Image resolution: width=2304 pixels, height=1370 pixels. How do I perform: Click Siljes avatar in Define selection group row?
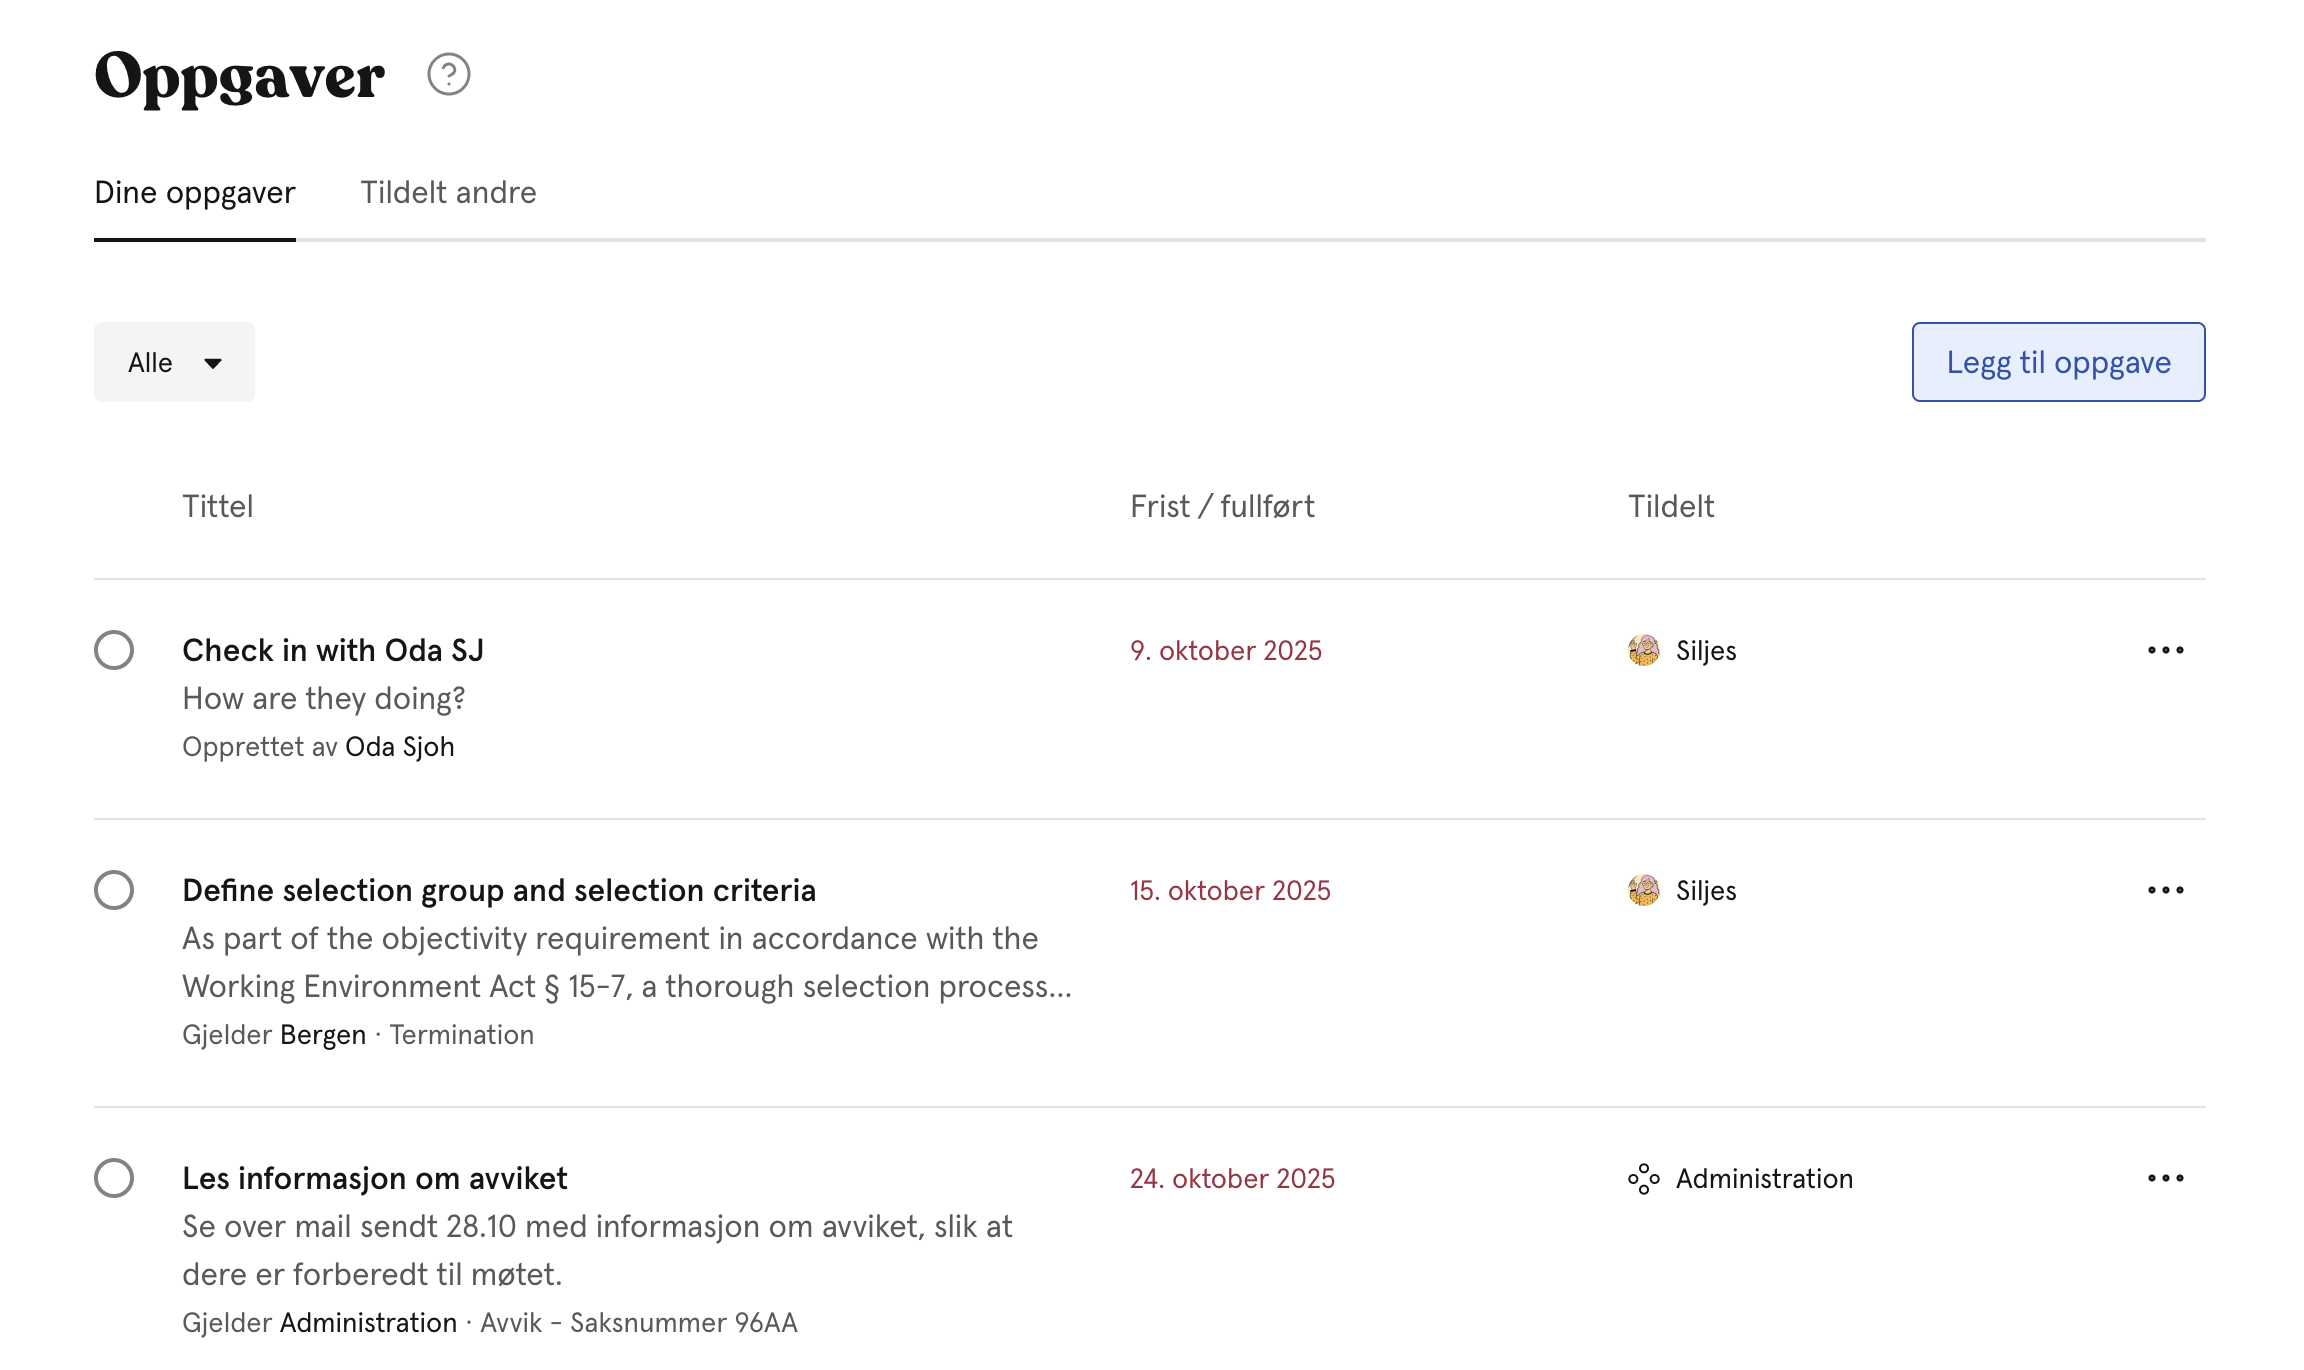[x=1643, y=890]
